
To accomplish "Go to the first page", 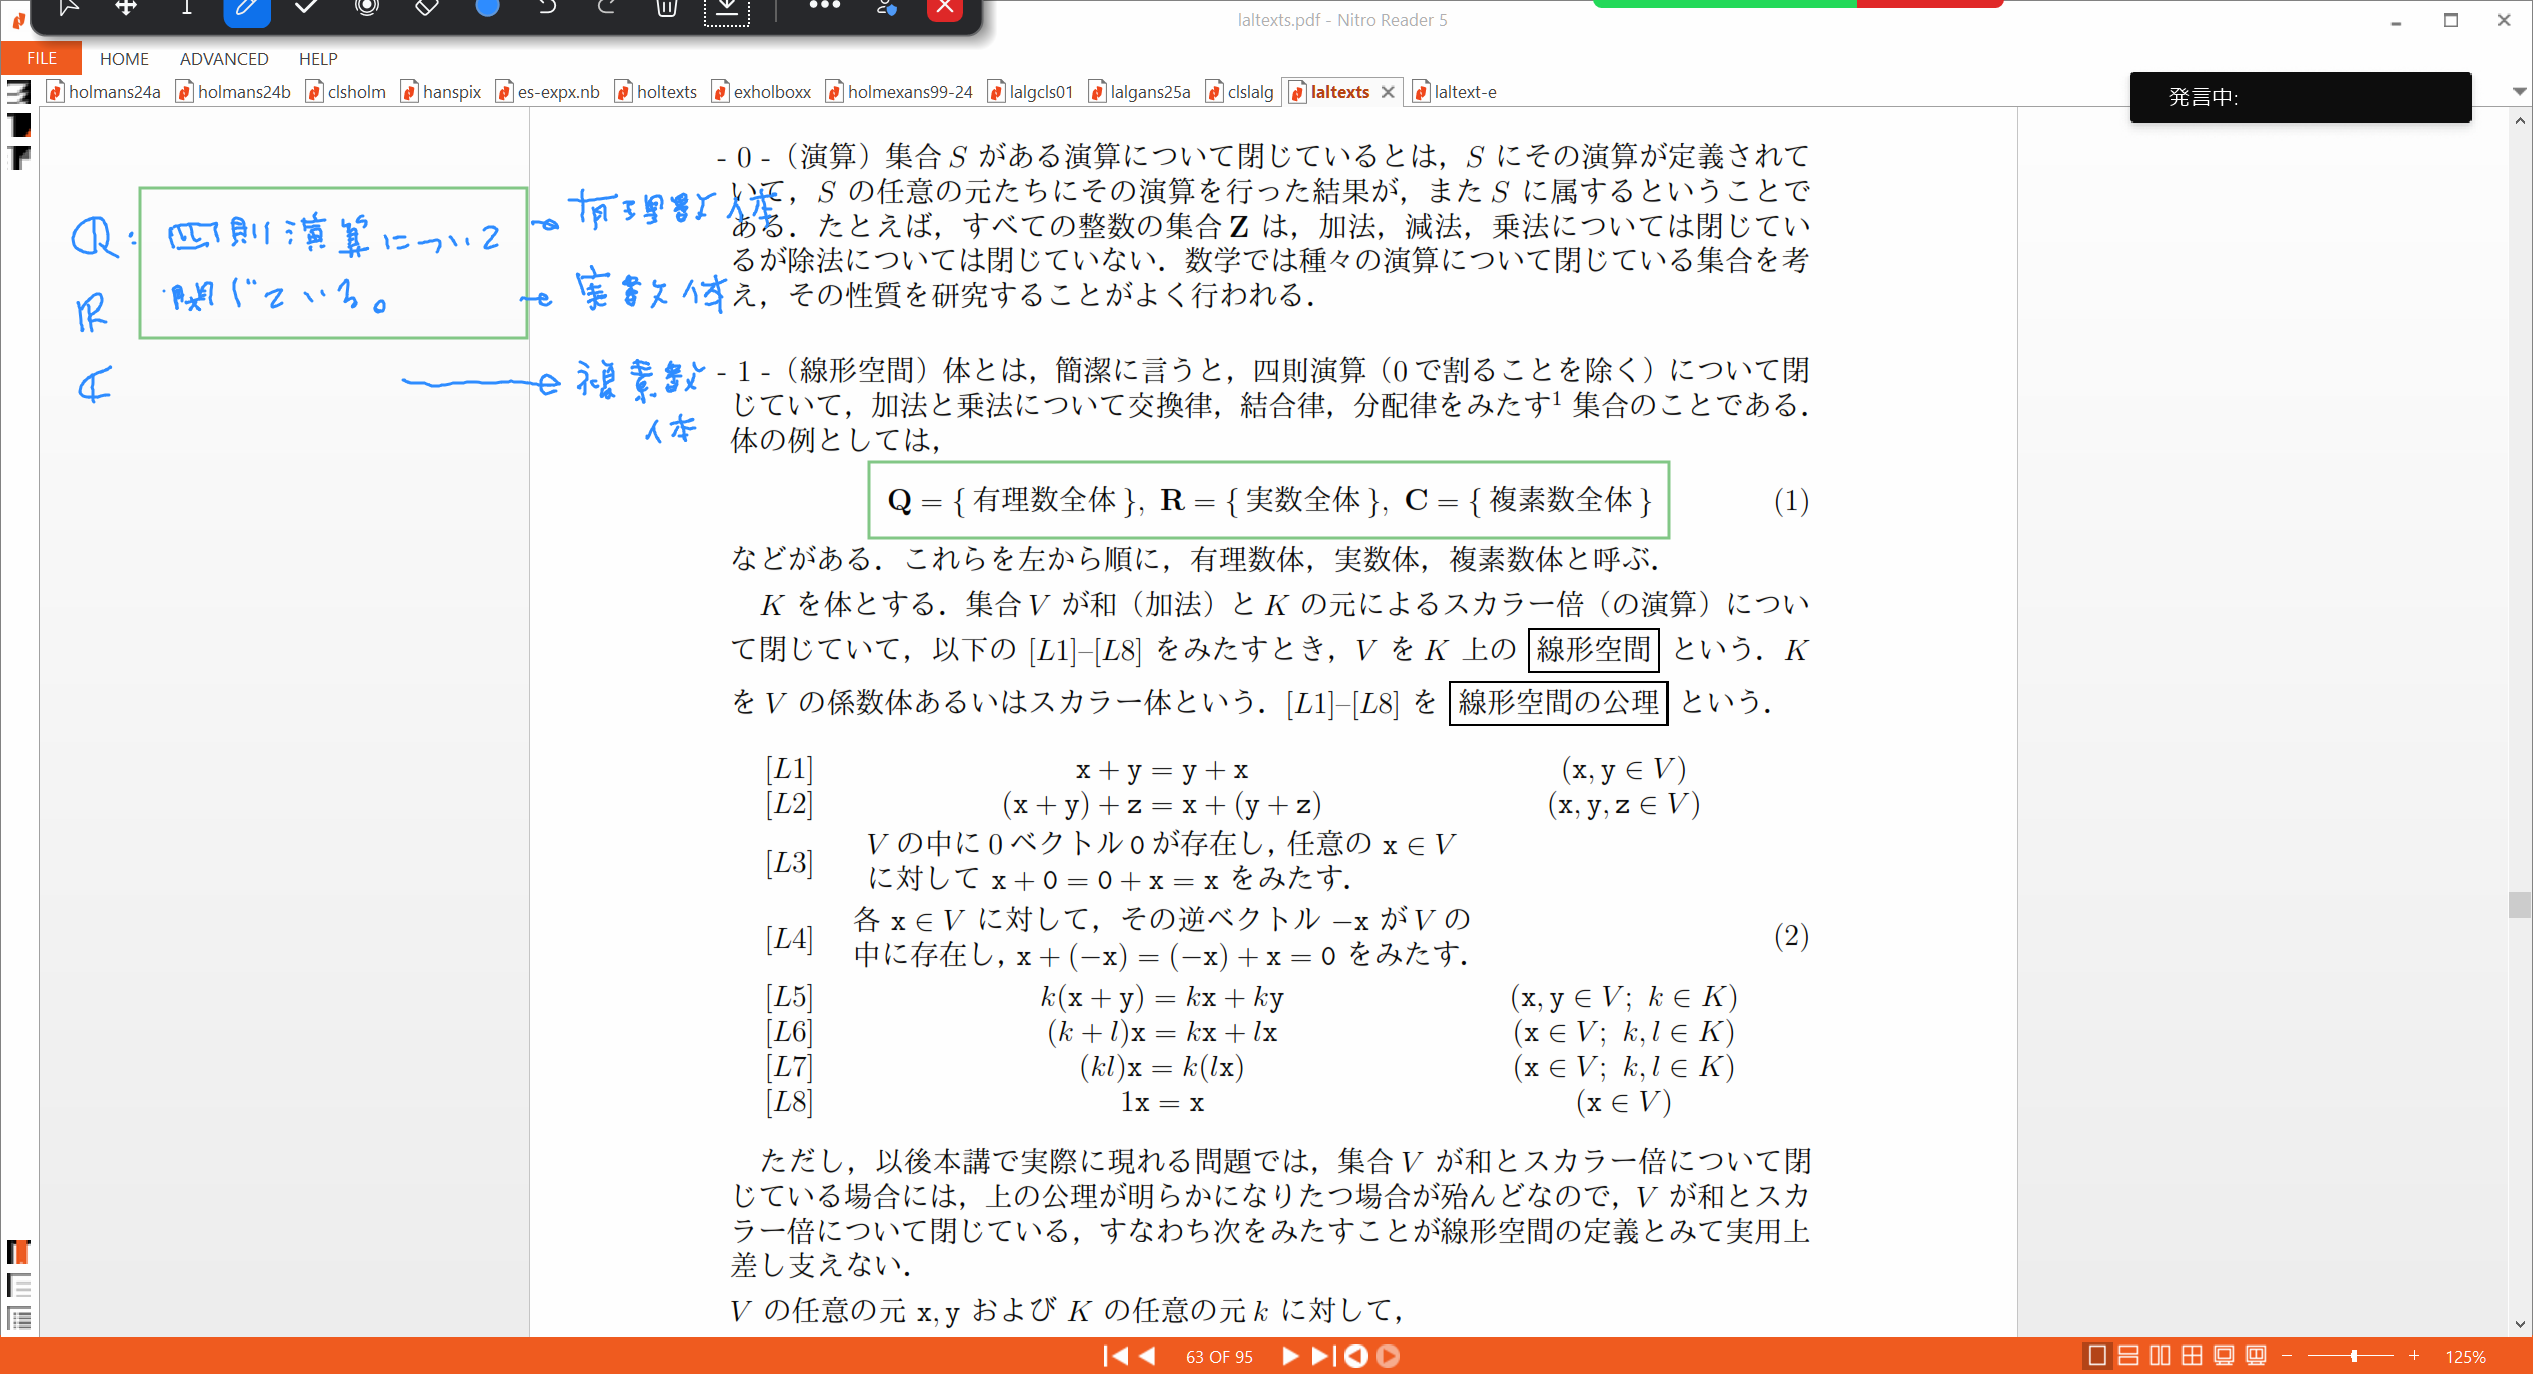I will 1115,1356.
